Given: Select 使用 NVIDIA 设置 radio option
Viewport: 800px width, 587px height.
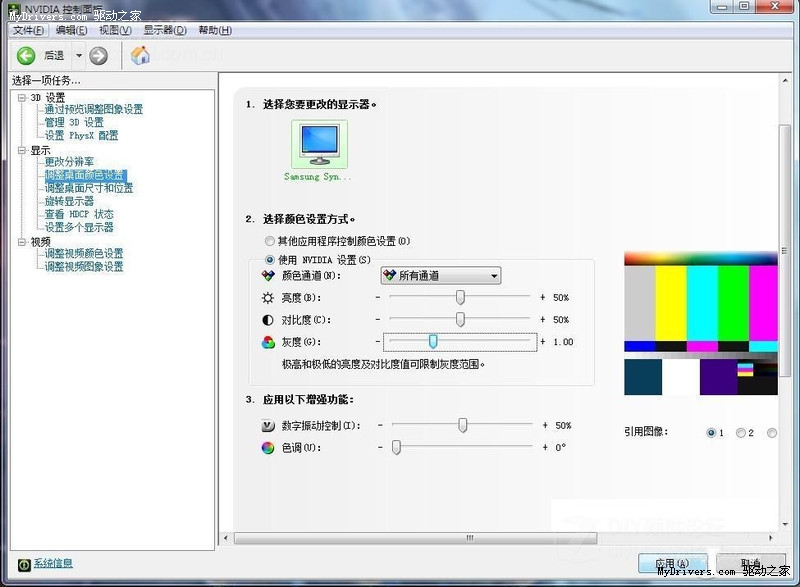Looking at the screenshot, I should coord(269,260).
